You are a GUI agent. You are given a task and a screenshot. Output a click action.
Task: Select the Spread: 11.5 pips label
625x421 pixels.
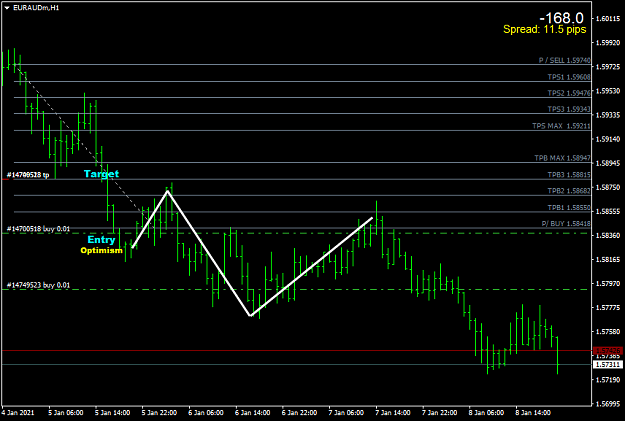coord(544,30)
